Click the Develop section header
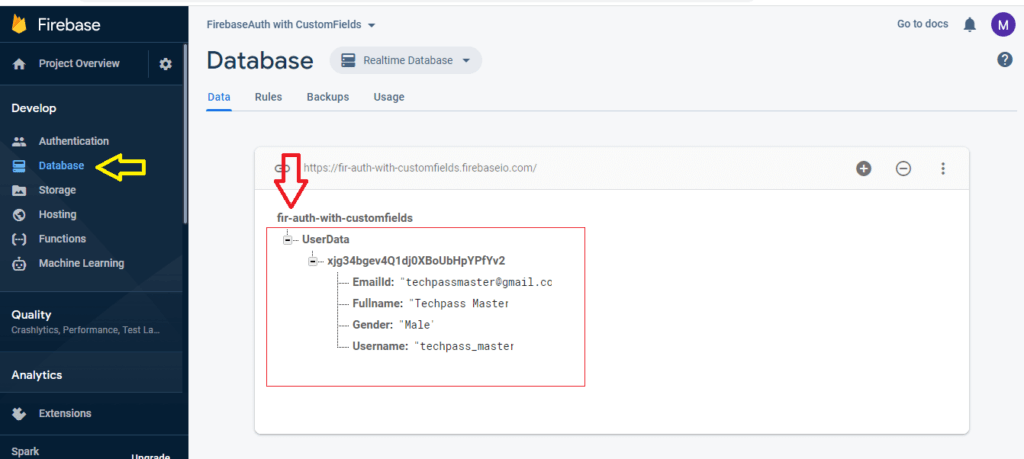1024x459 pixels. 34,108
